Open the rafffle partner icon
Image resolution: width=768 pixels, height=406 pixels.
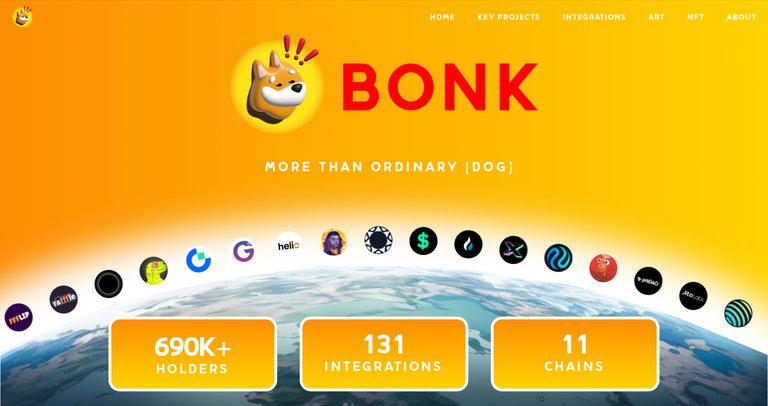coord(64,299)
